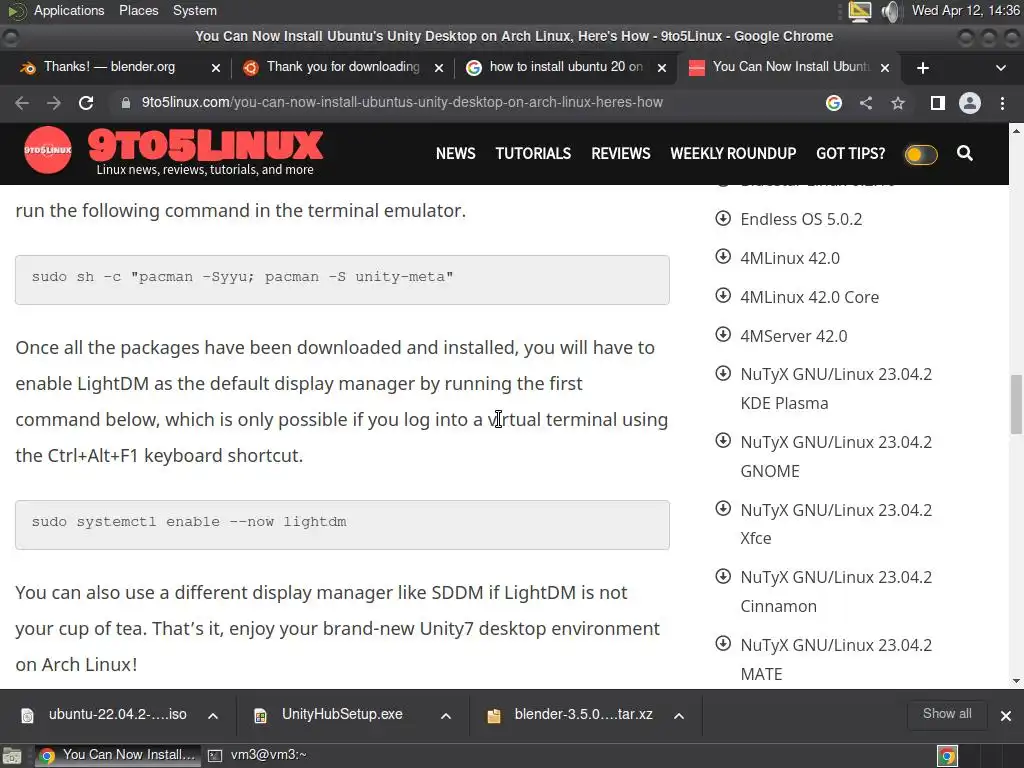Open the GOT TIPS? page
Viewport: 1024px width, 768px height.
(850, 153)
